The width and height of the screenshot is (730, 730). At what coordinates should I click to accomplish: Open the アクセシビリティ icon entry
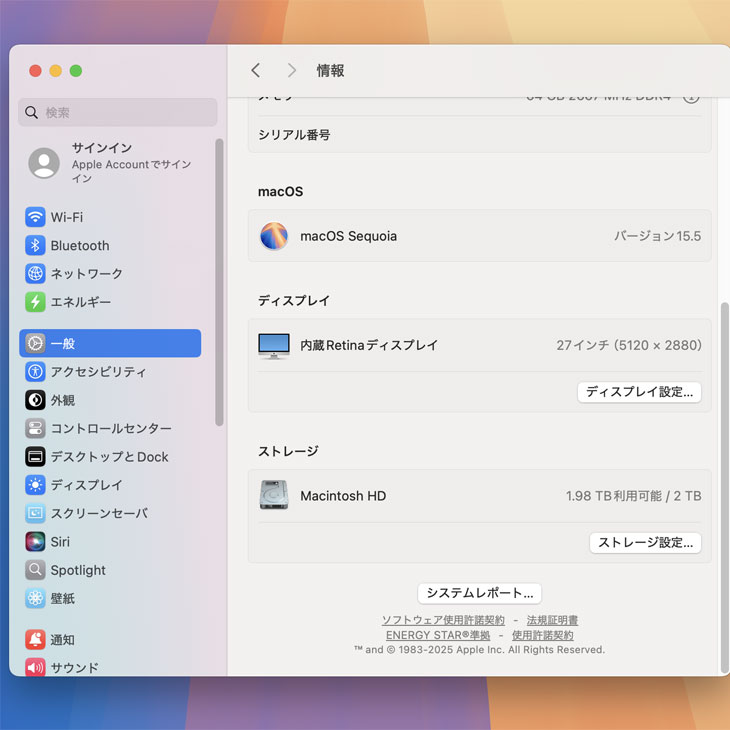click(x=35, y=372)
